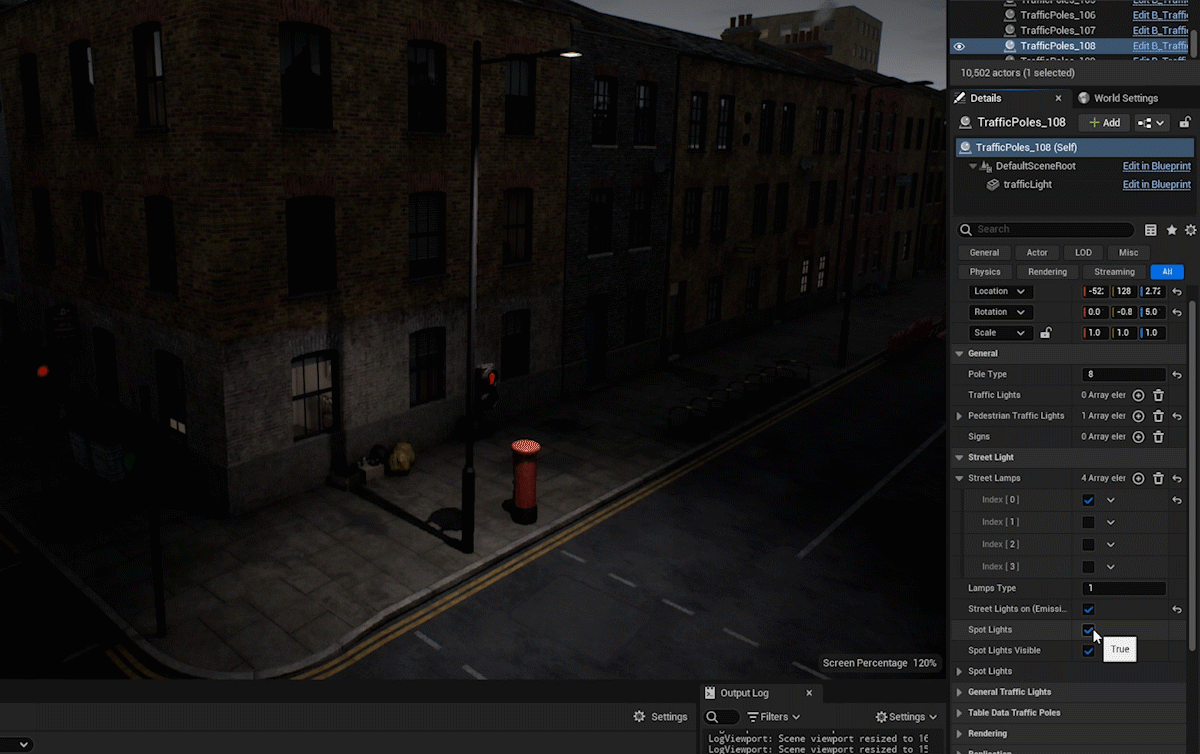This screenshot has width=1200, height=754.
Task: Toggle Street Lights on (Emissive) checkbox
Action: click(1088, 609)
